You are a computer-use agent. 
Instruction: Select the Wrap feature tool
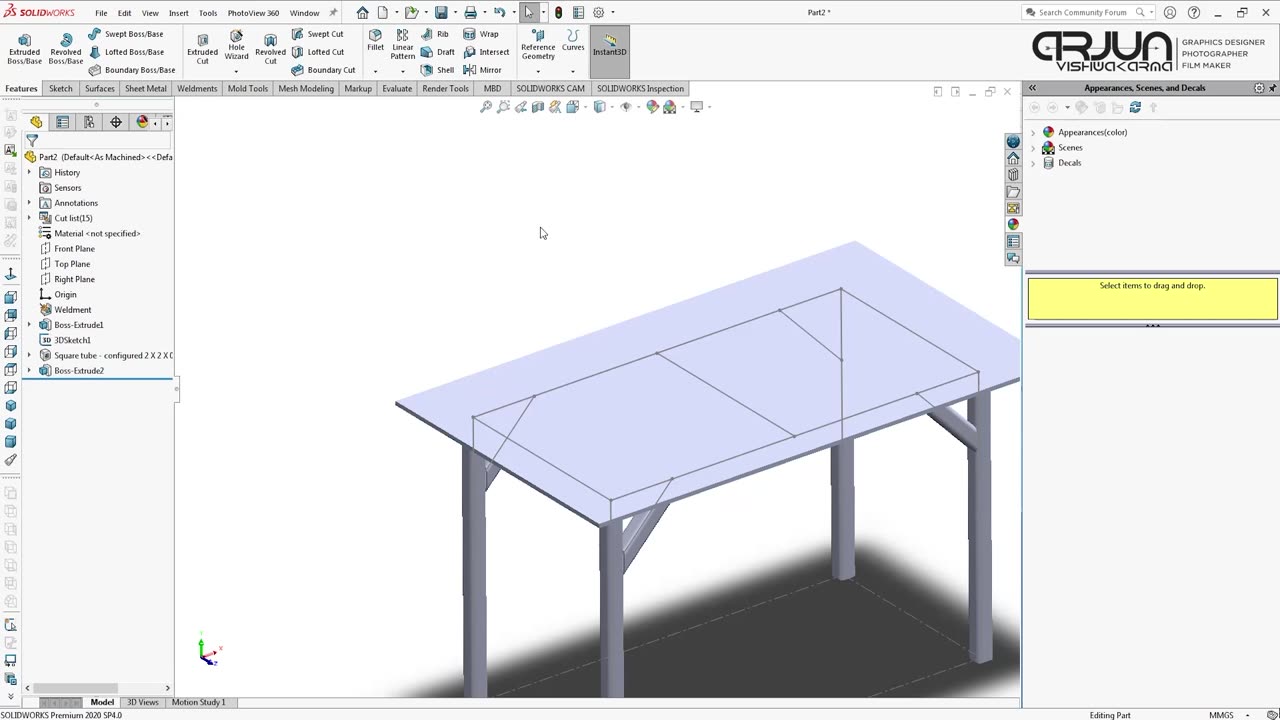pos(480,34)
